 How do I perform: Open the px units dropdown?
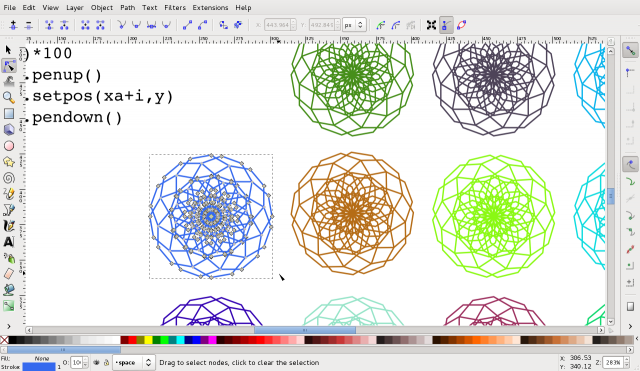[x=354, y=25]
